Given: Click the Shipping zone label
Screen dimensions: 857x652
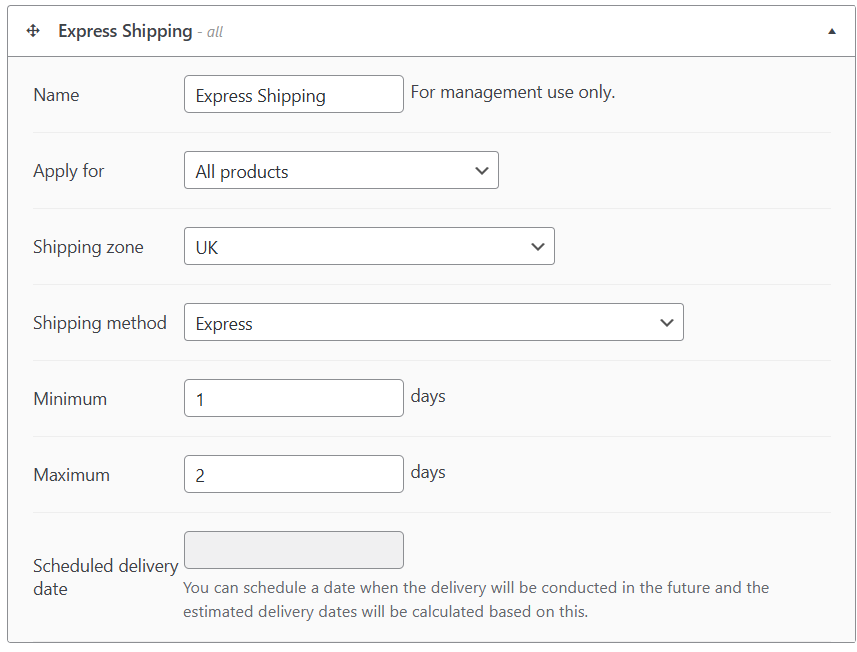Looking at the screenshot, I should [x=88, y=247].
